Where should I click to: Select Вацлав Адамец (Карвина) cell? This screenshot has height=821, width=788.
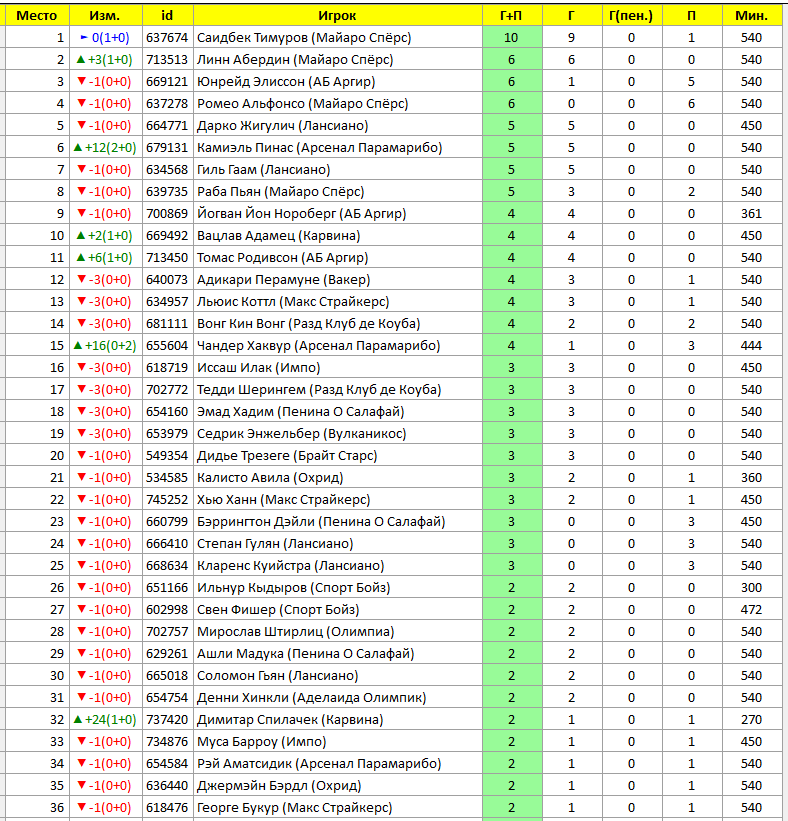[338, 236]
